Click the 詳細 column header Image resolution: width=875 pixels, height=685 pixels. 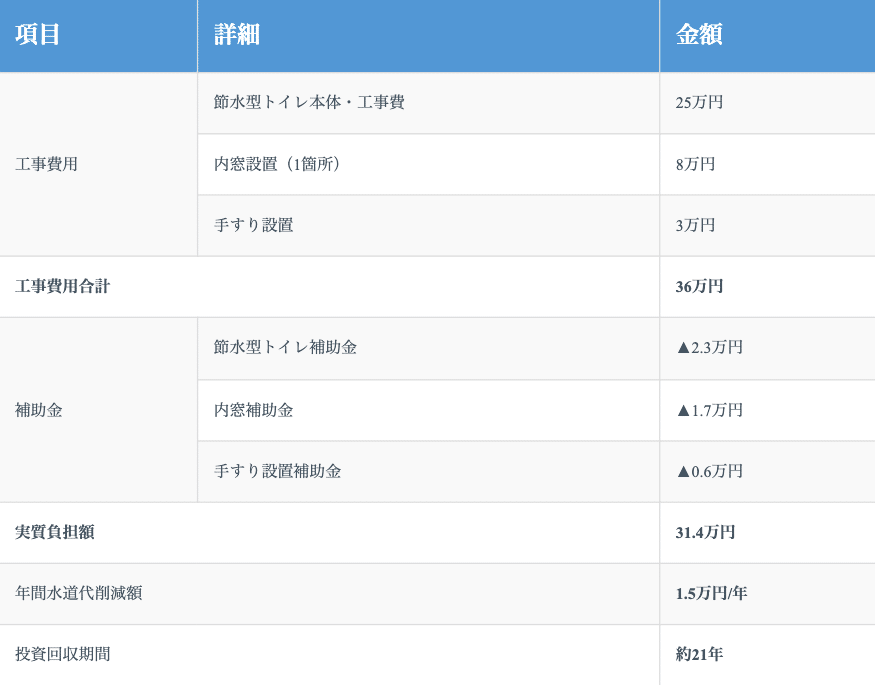[x=237, y=35]
